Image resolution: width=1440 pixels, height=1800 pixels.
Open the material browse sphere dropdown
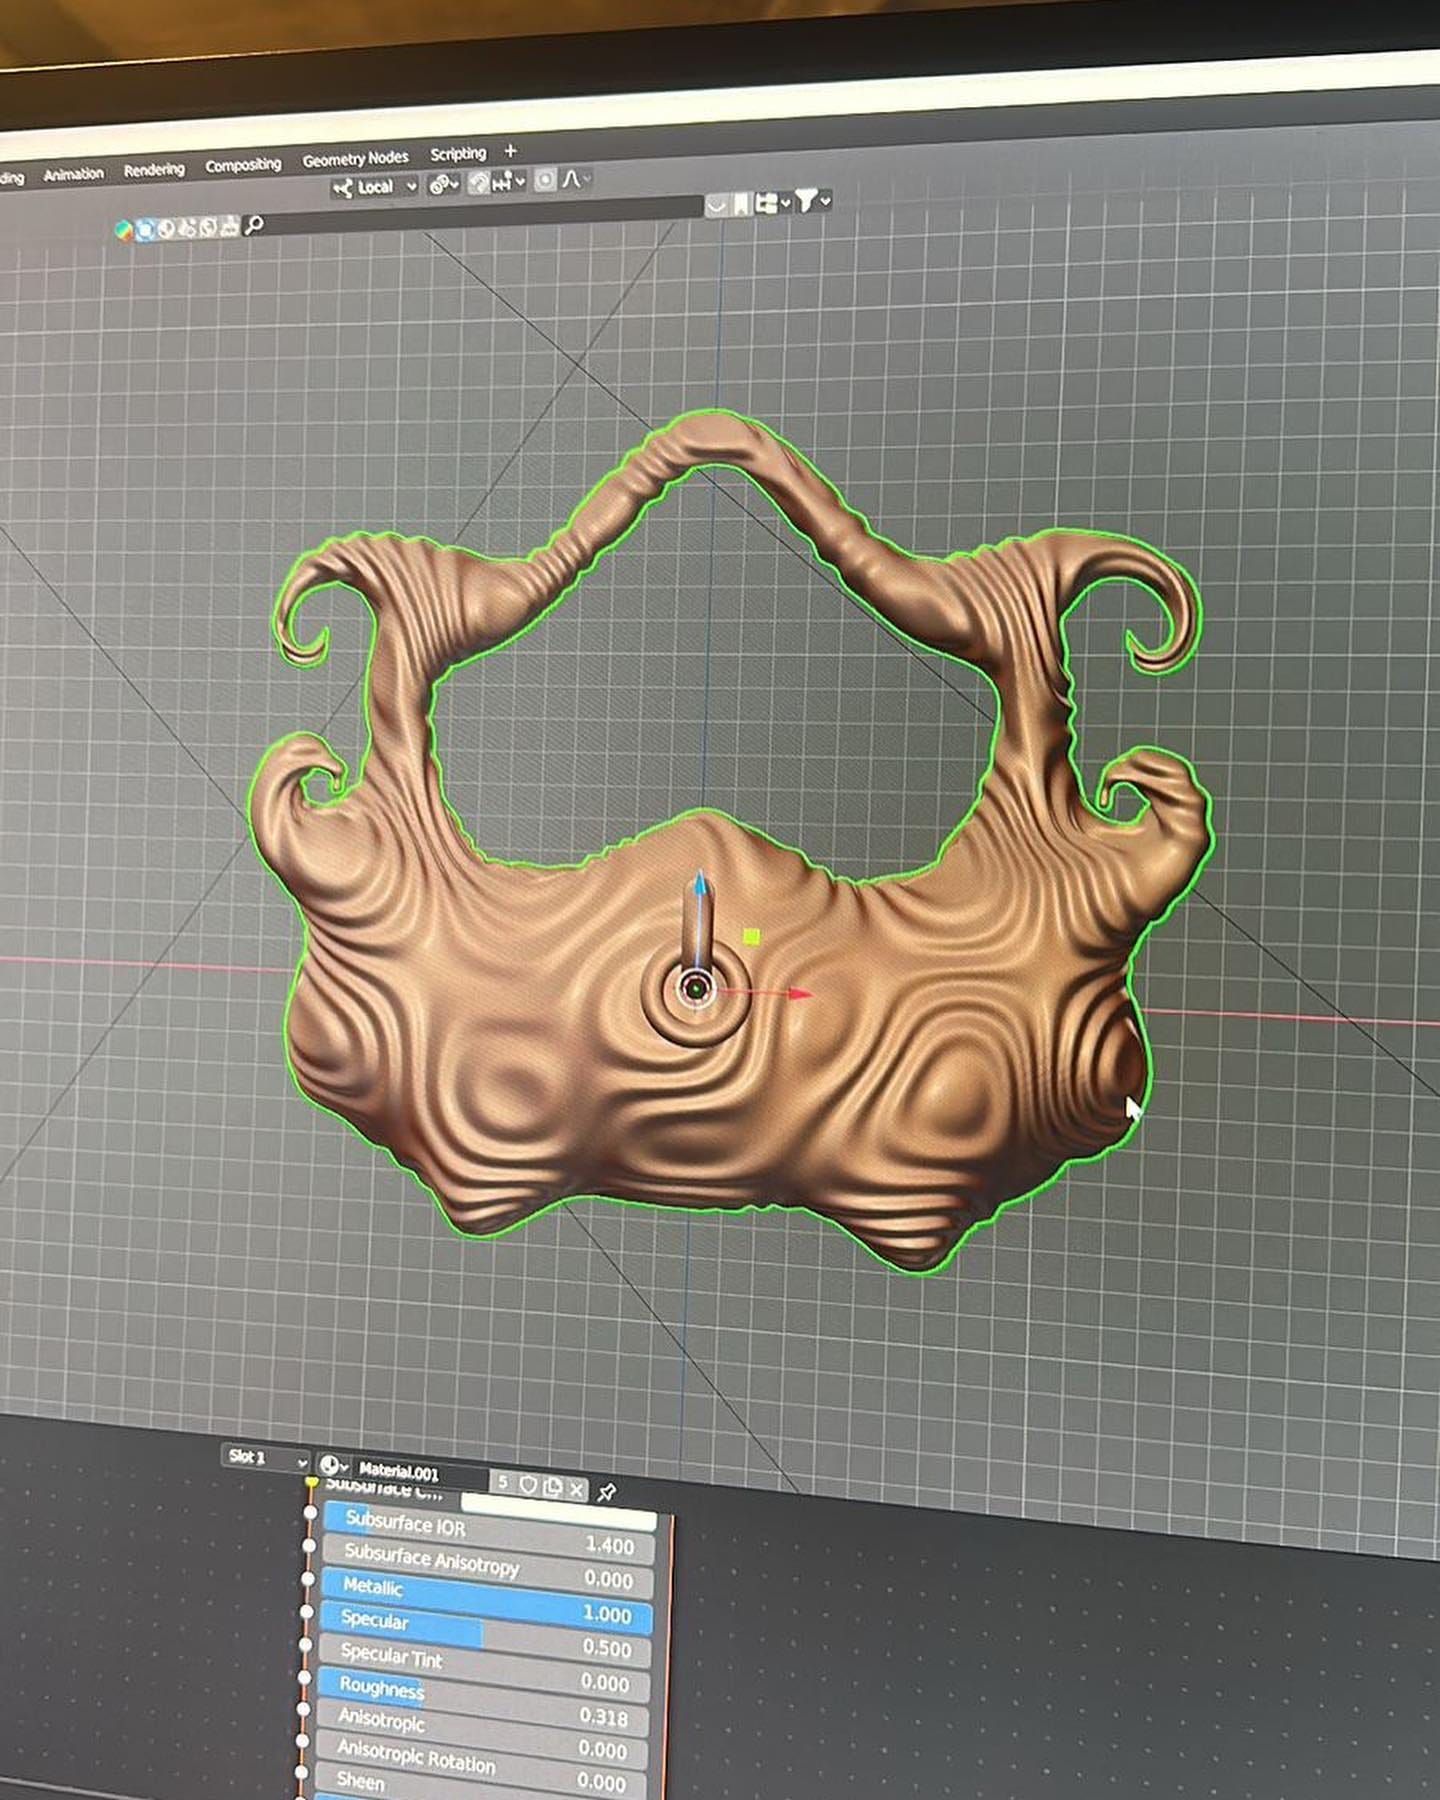332,1465
